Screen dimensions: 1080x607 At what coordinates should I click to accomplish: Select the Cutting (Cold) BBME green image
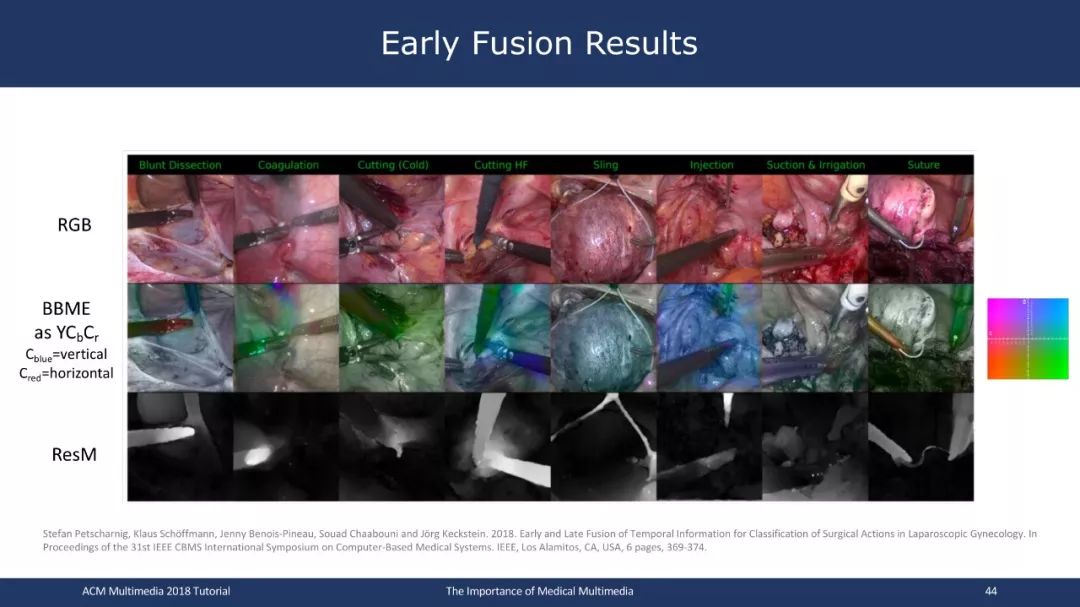point(392,338)
